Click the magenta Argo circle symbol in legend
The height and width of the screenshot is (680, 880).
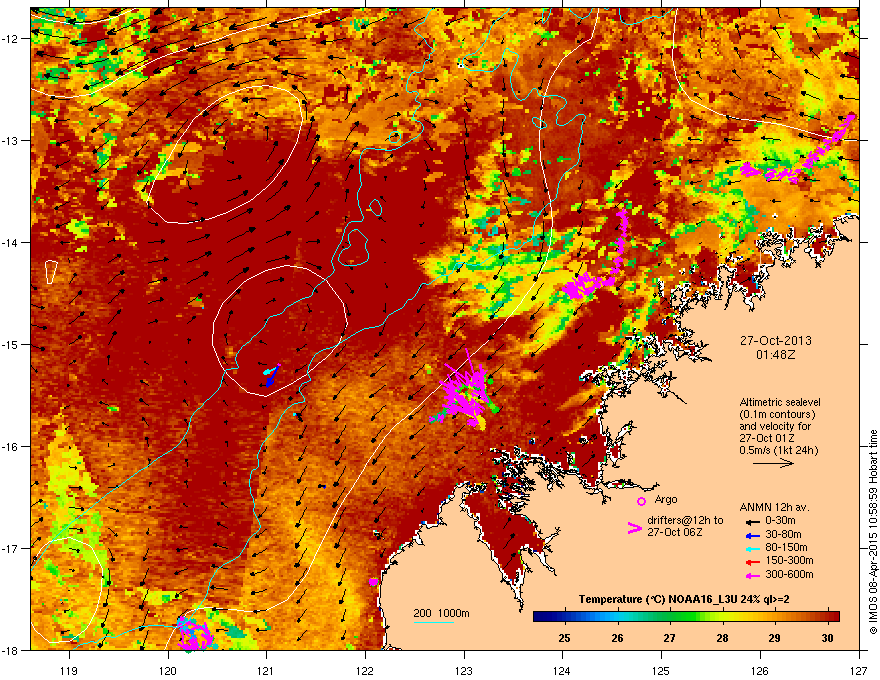coord(641,501)
